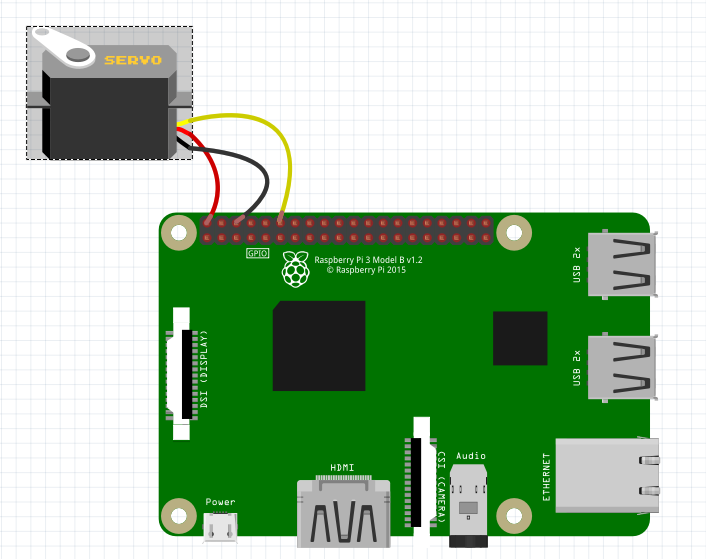The width and height of the screenshot is (706, 559).
Task: Click the small black chip near USB
Action: click(520, 338)
